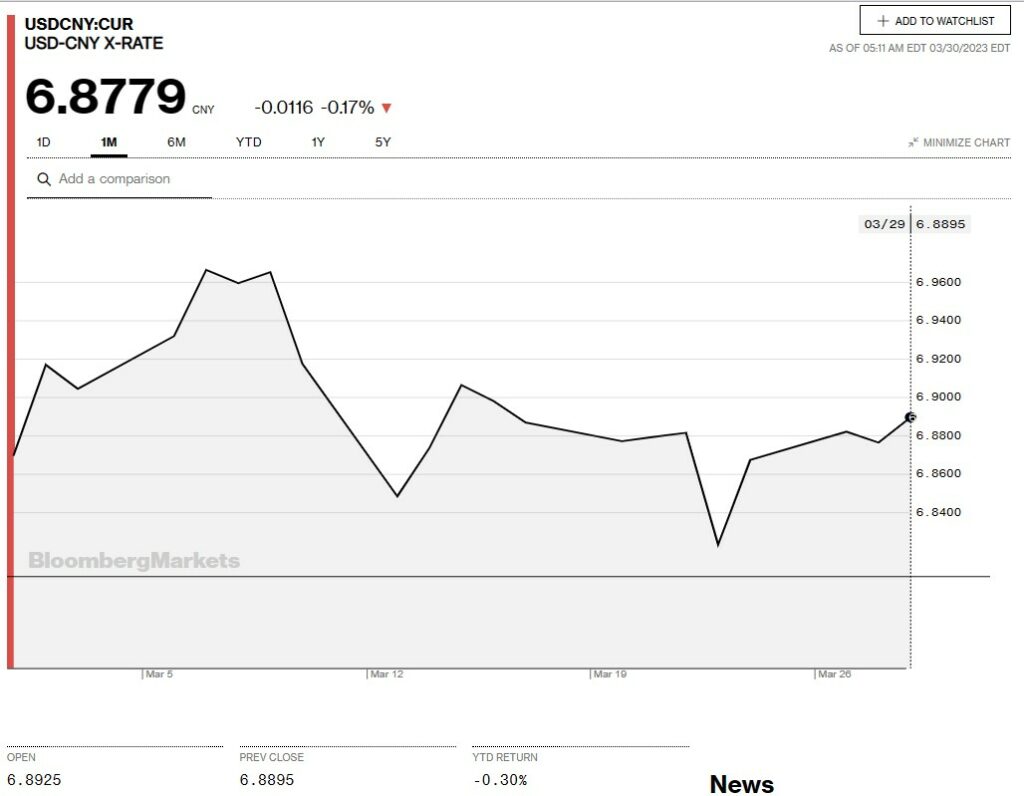
Task: Select the 1M time range tab
Action: (x=109, y=142)
